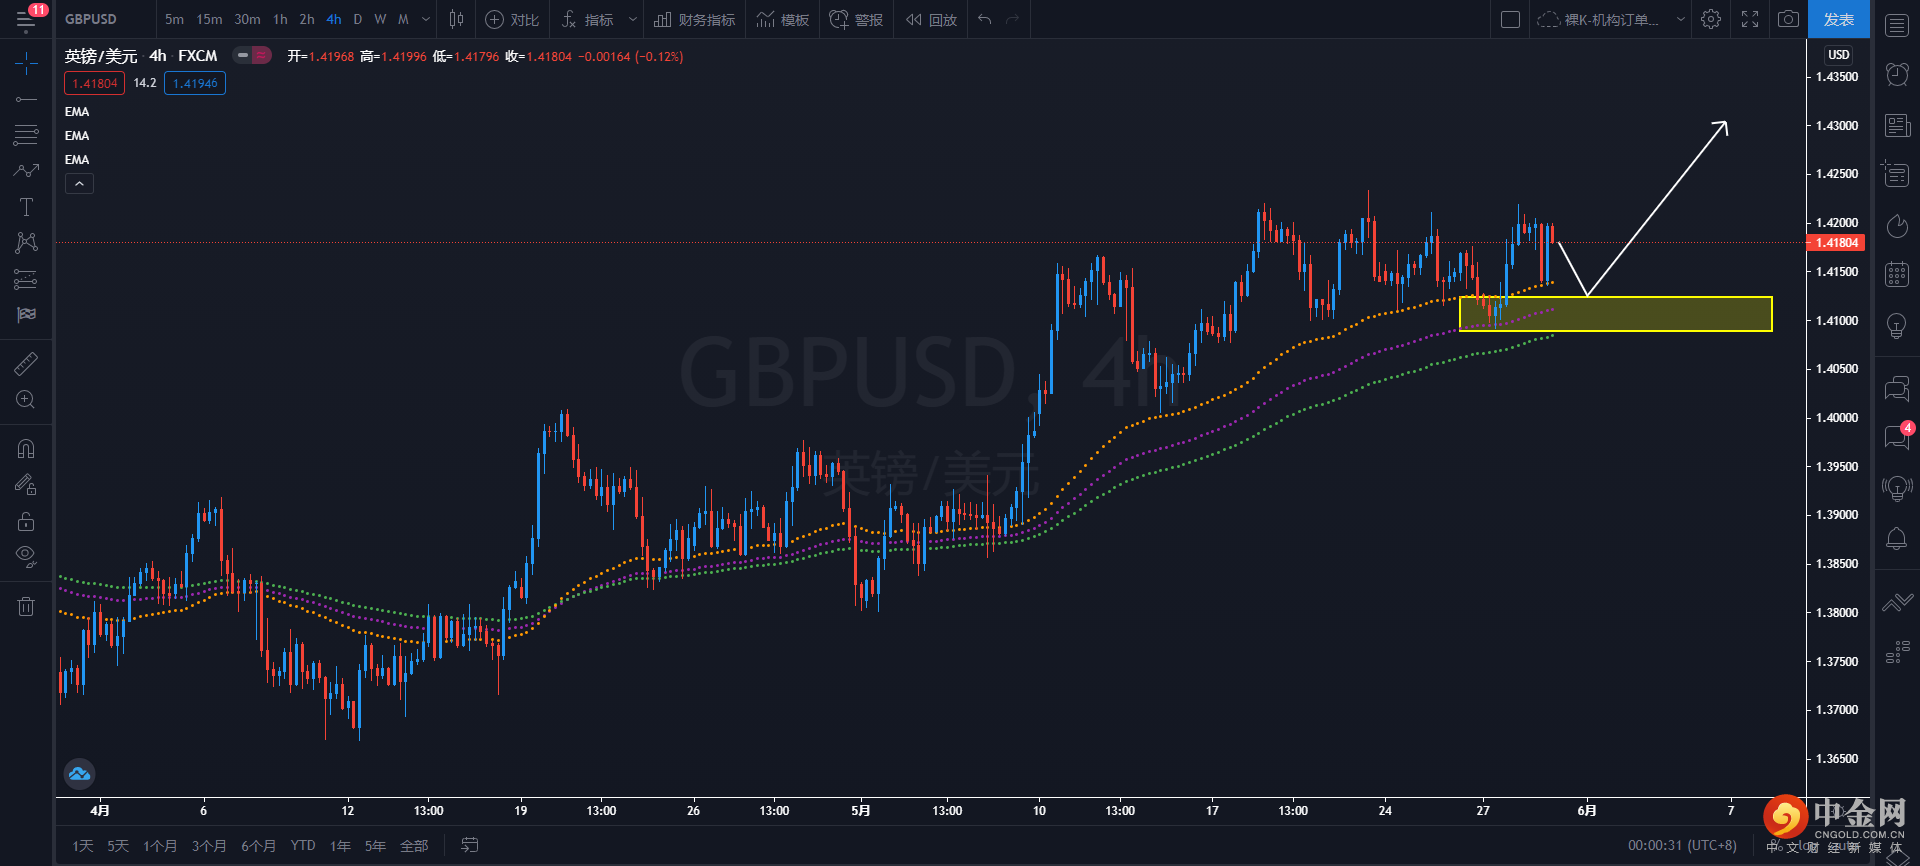This screenshot has height=866, width=1920.
Task: Click the 发表 publish button
Action: pyautogui.click(x=1839, y=19)
